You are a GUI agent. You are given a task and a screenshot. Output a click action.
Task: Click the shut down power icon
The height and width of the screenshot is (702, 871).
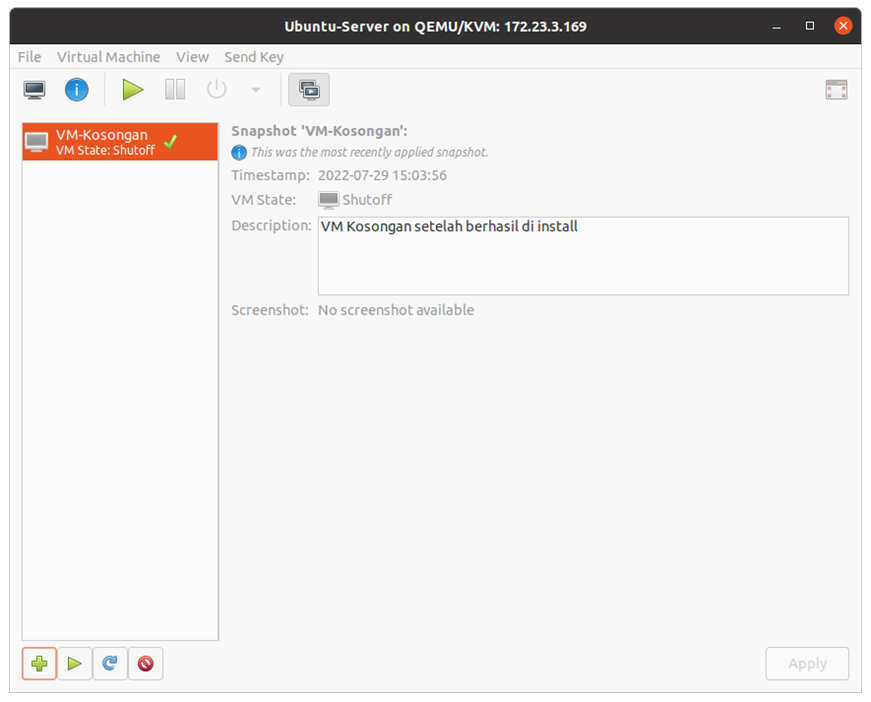(x=217, y=90)
